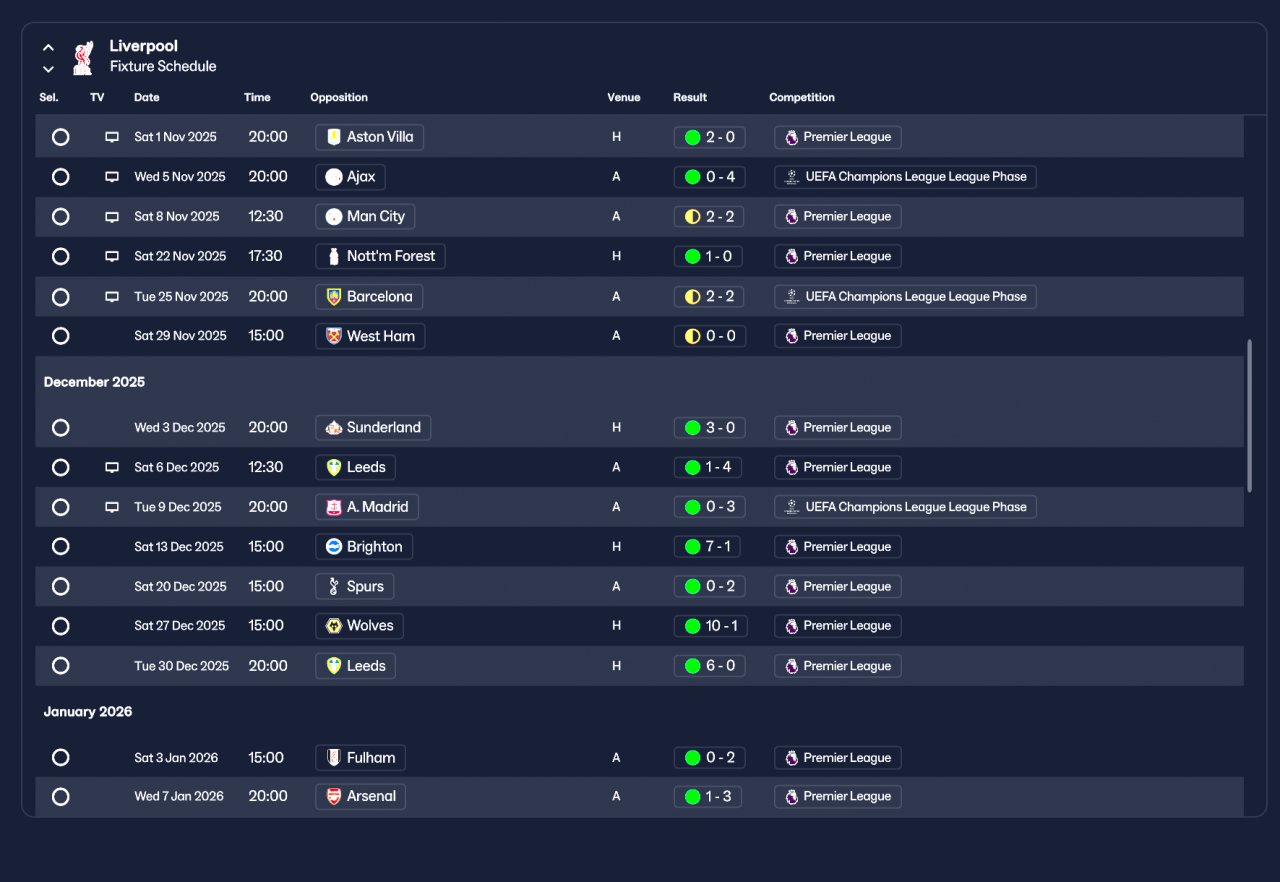1280x882 pixels.
Task: Click the down chevron beside Liverpool
Action: click(x=48, y=69)
